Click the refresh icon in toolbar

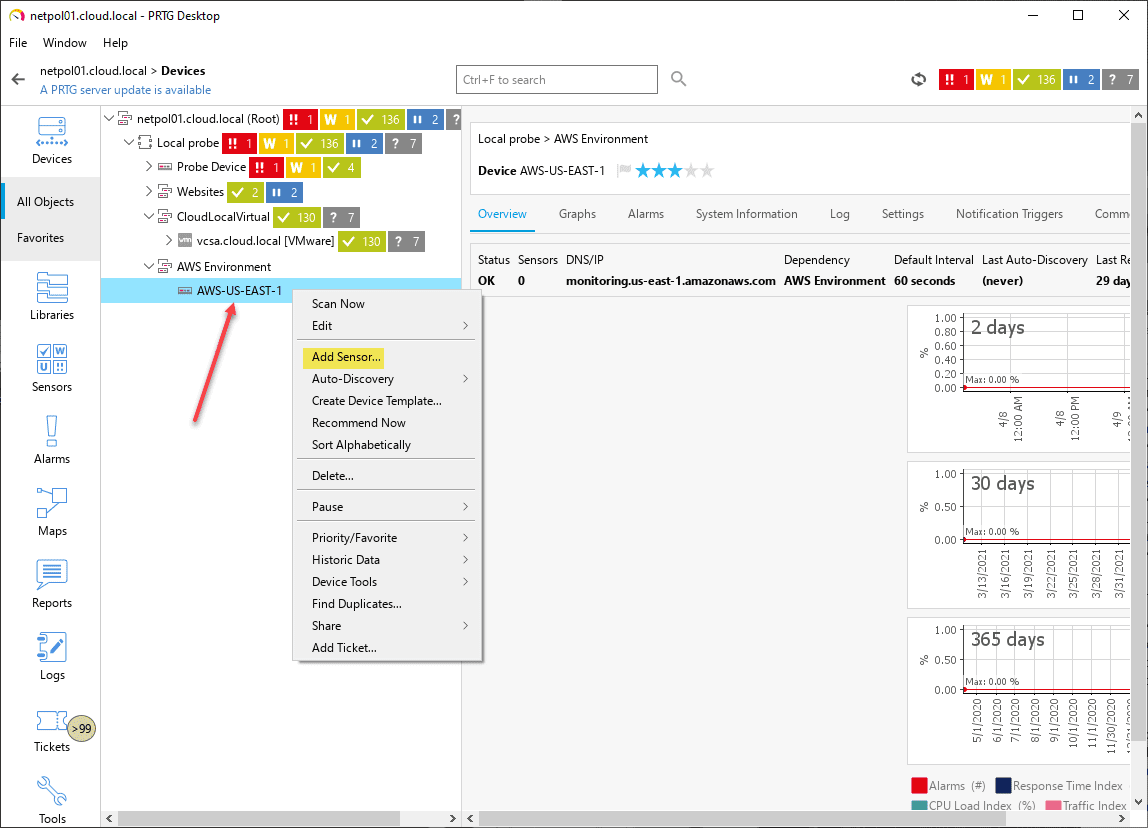point(918,79)
